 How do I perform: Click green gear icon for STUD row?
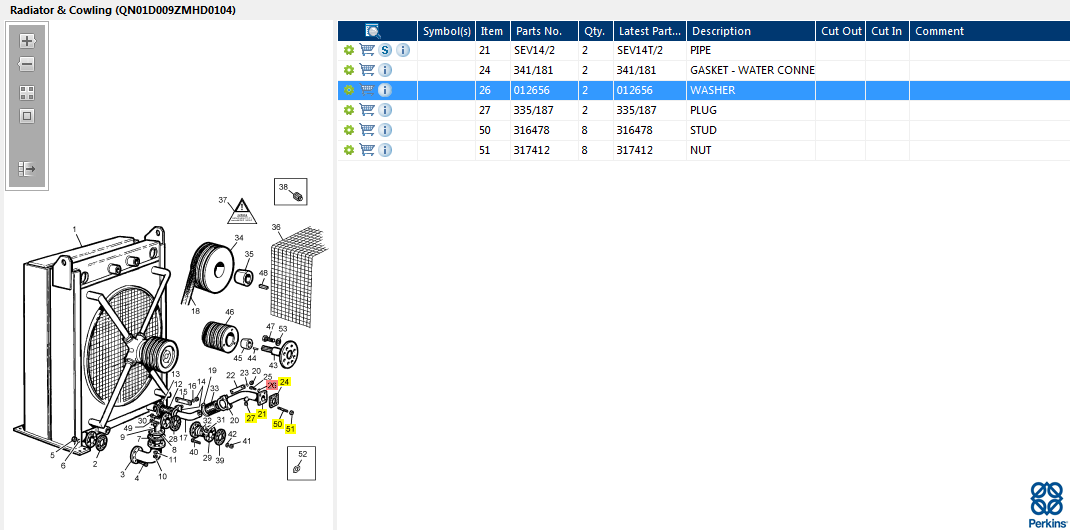tap(349, 130)
